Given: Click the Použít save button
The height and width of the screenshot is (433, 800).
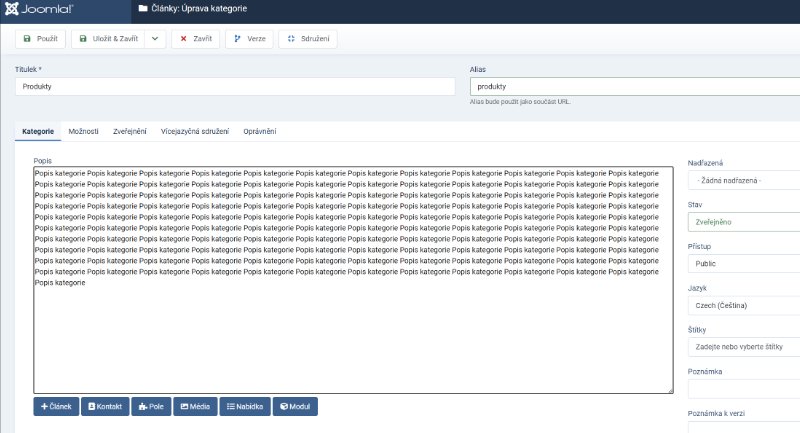Looking at the screenshot, I should pos(40,39).
